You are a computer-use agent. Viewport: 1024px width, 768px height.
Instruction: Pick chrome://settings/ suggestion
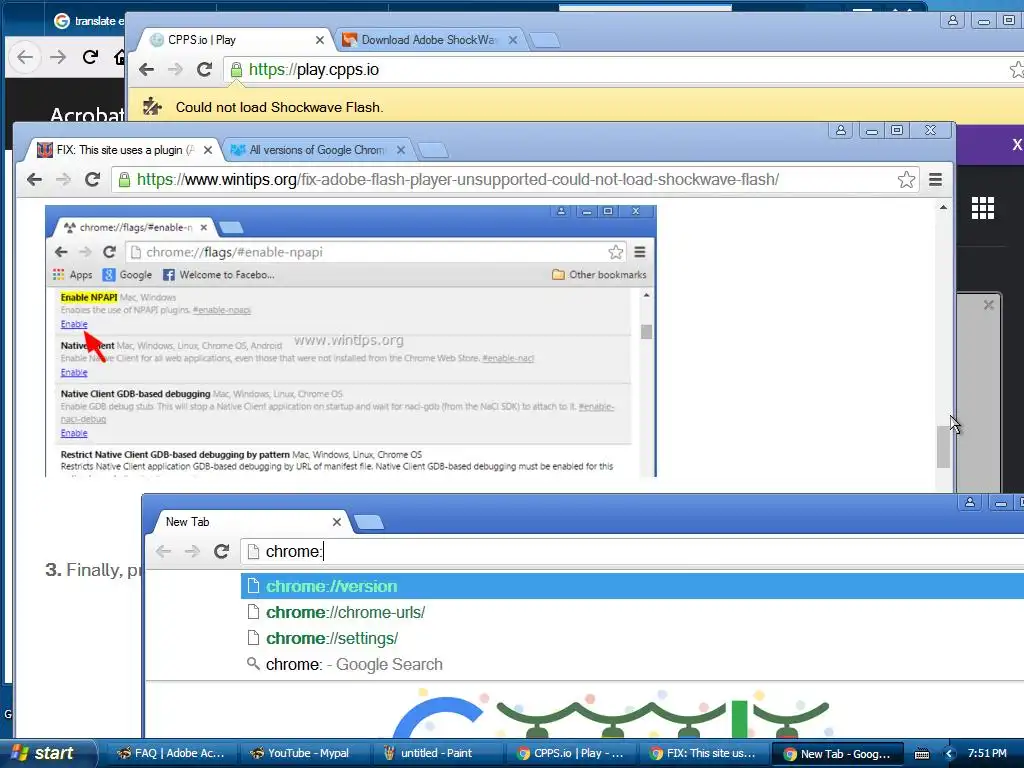click(x=632, y=639)
